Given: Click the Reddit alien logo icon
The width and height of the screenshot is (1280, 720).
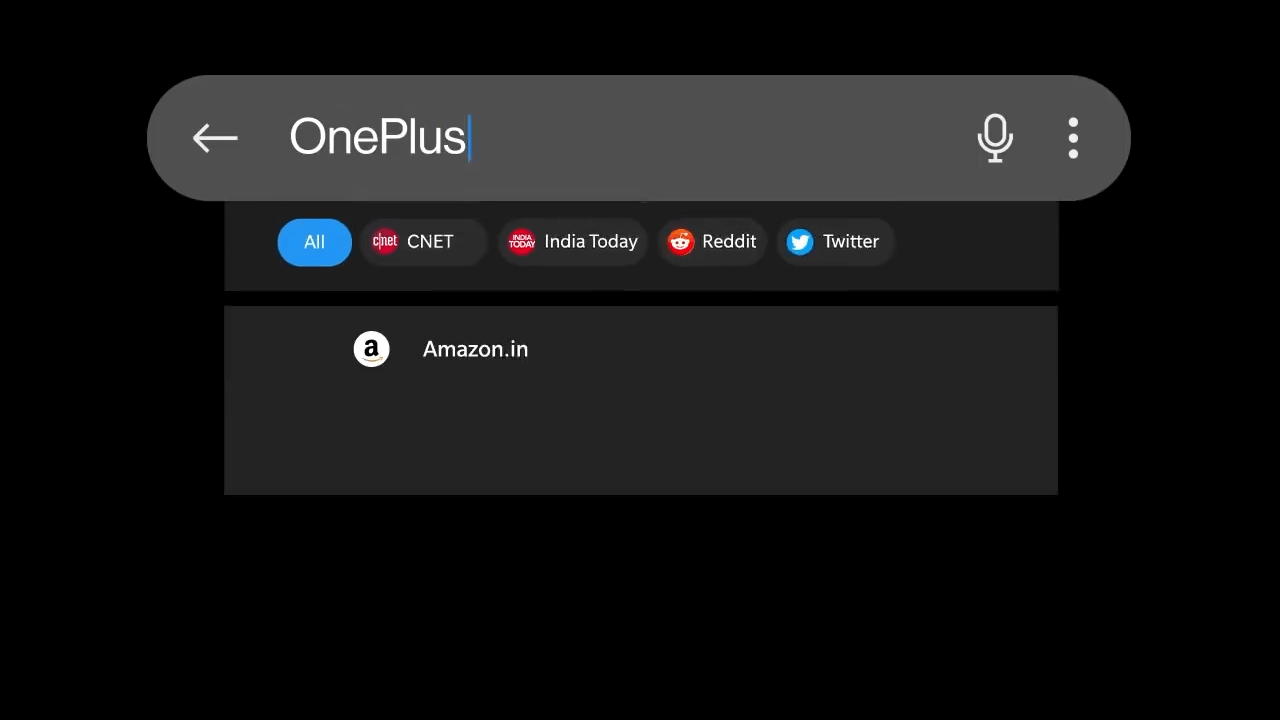Looking at the screenshot, I should [x=681, y=242].
